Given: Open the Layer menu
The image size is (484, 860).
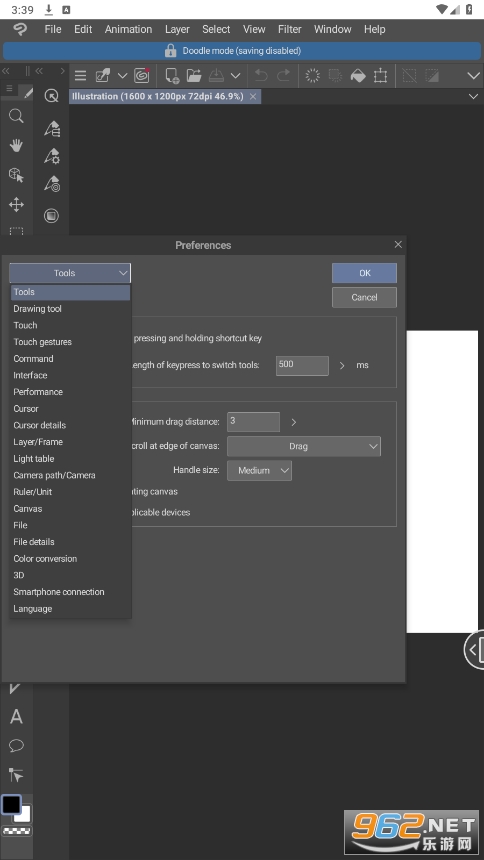Looking at the screenshot, I should click(x=177, y=29).
